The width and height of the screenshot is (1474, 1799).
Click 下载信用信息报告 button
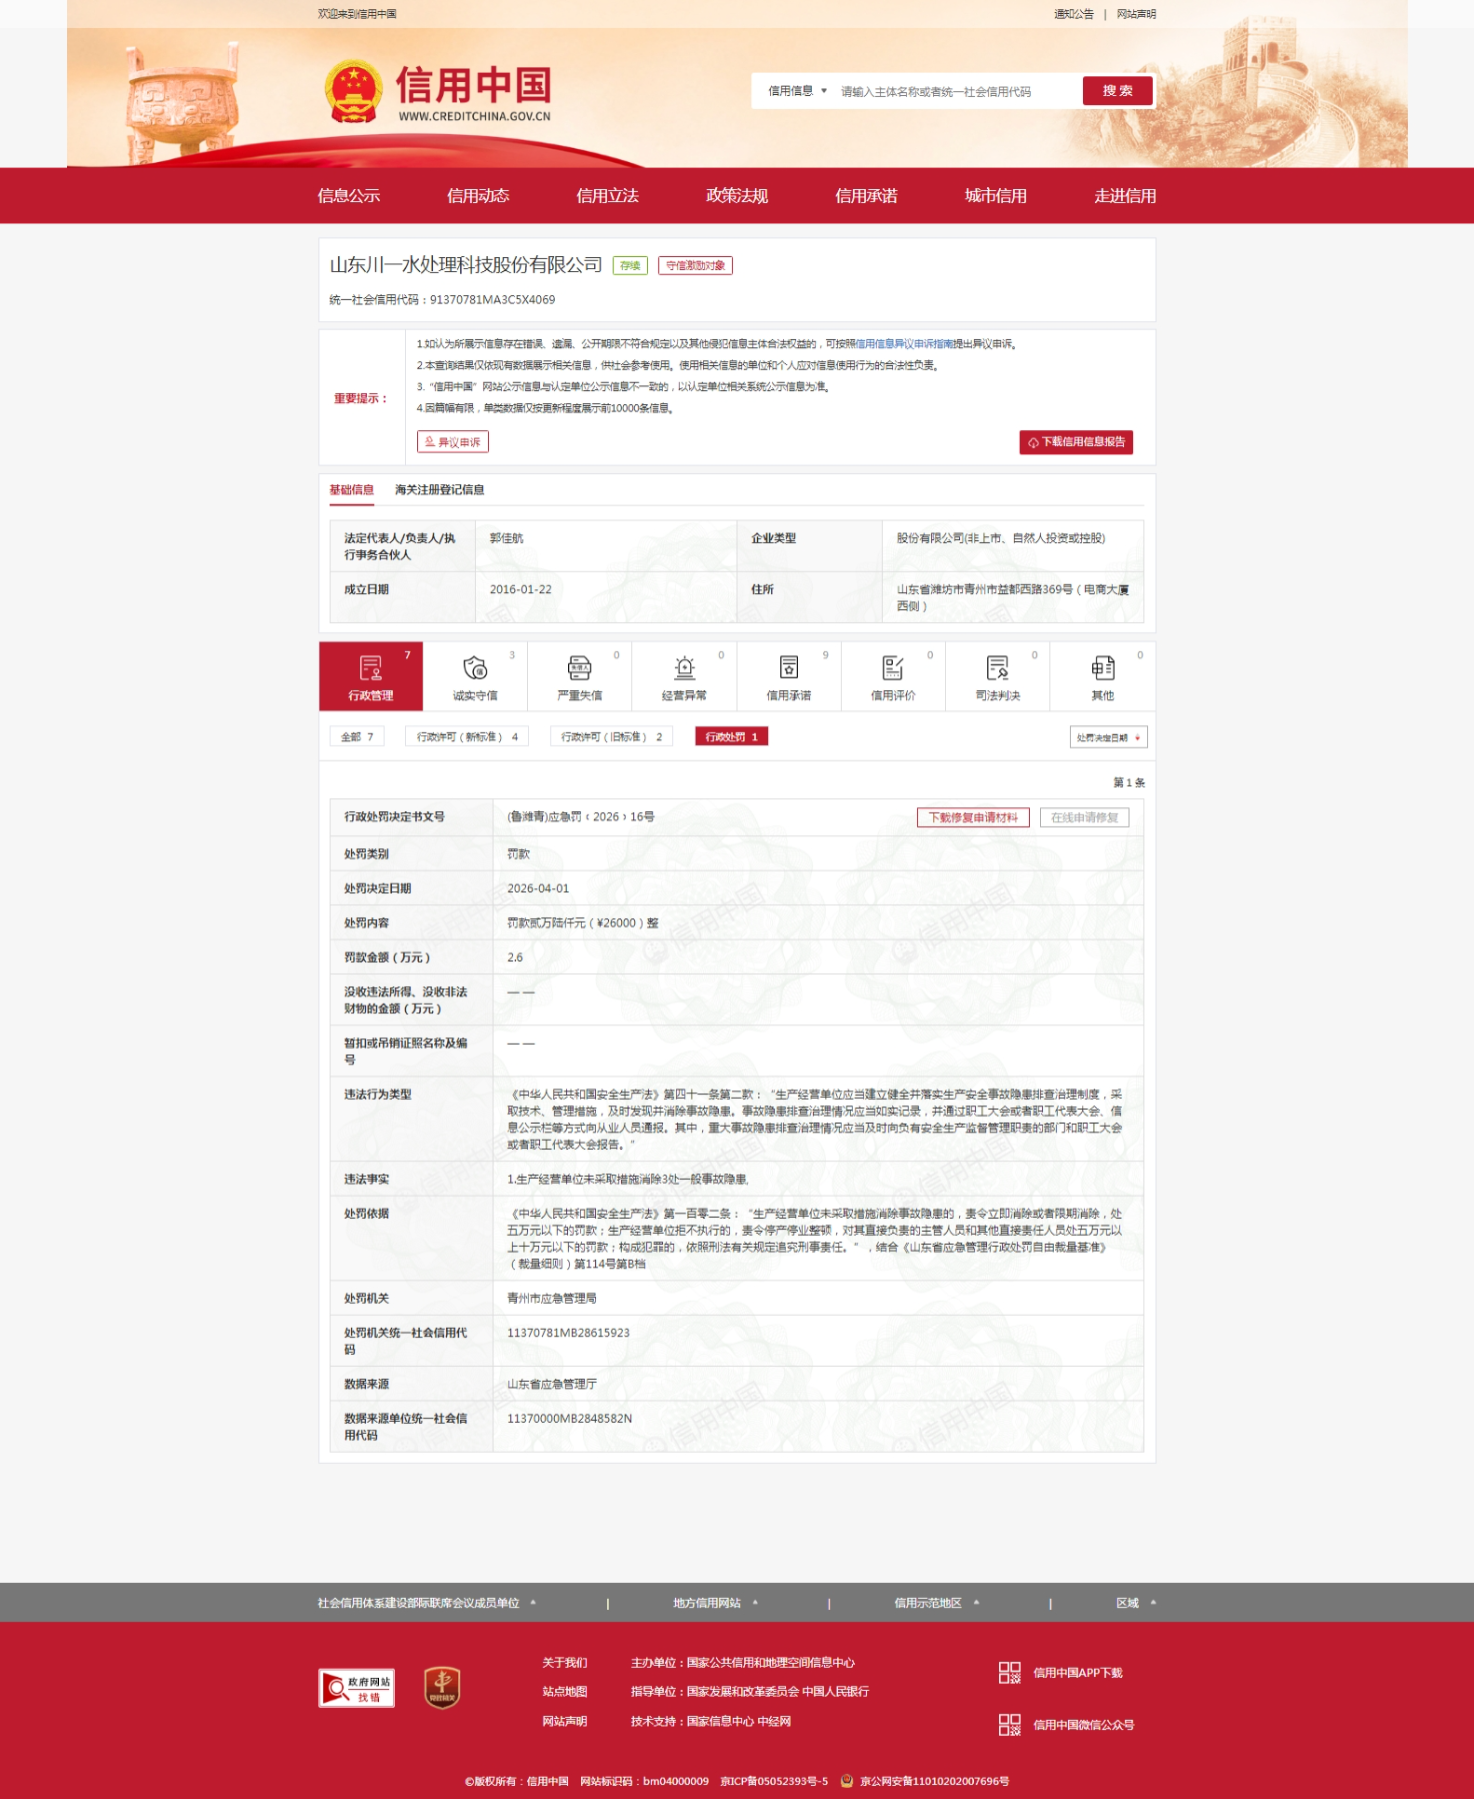1076,442
